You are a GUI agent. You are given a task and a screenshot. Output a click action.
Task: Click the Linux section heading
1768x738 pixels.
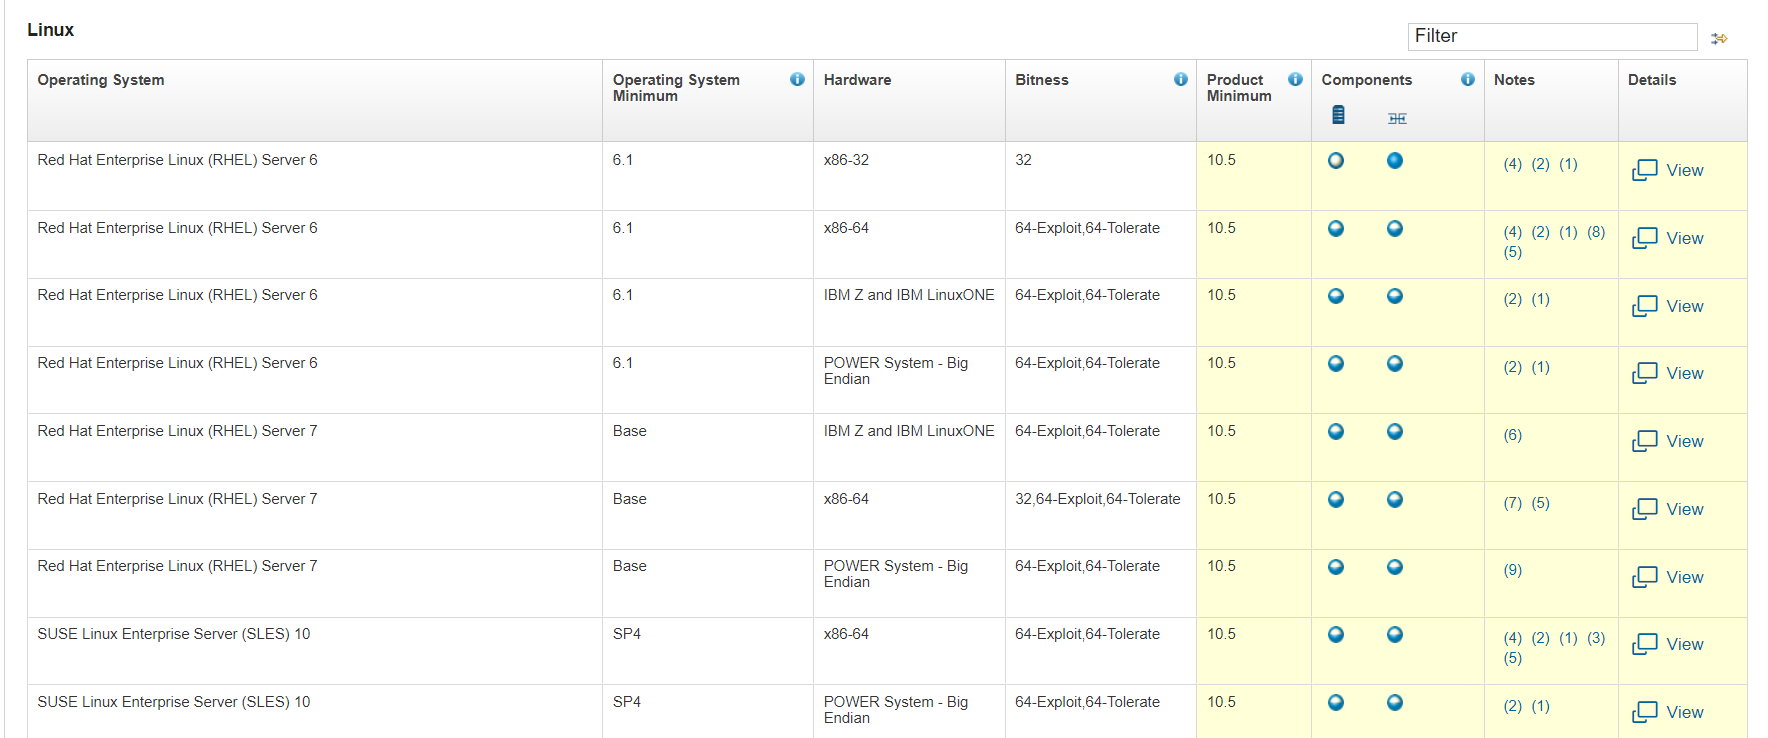click(x=51, y=30)
